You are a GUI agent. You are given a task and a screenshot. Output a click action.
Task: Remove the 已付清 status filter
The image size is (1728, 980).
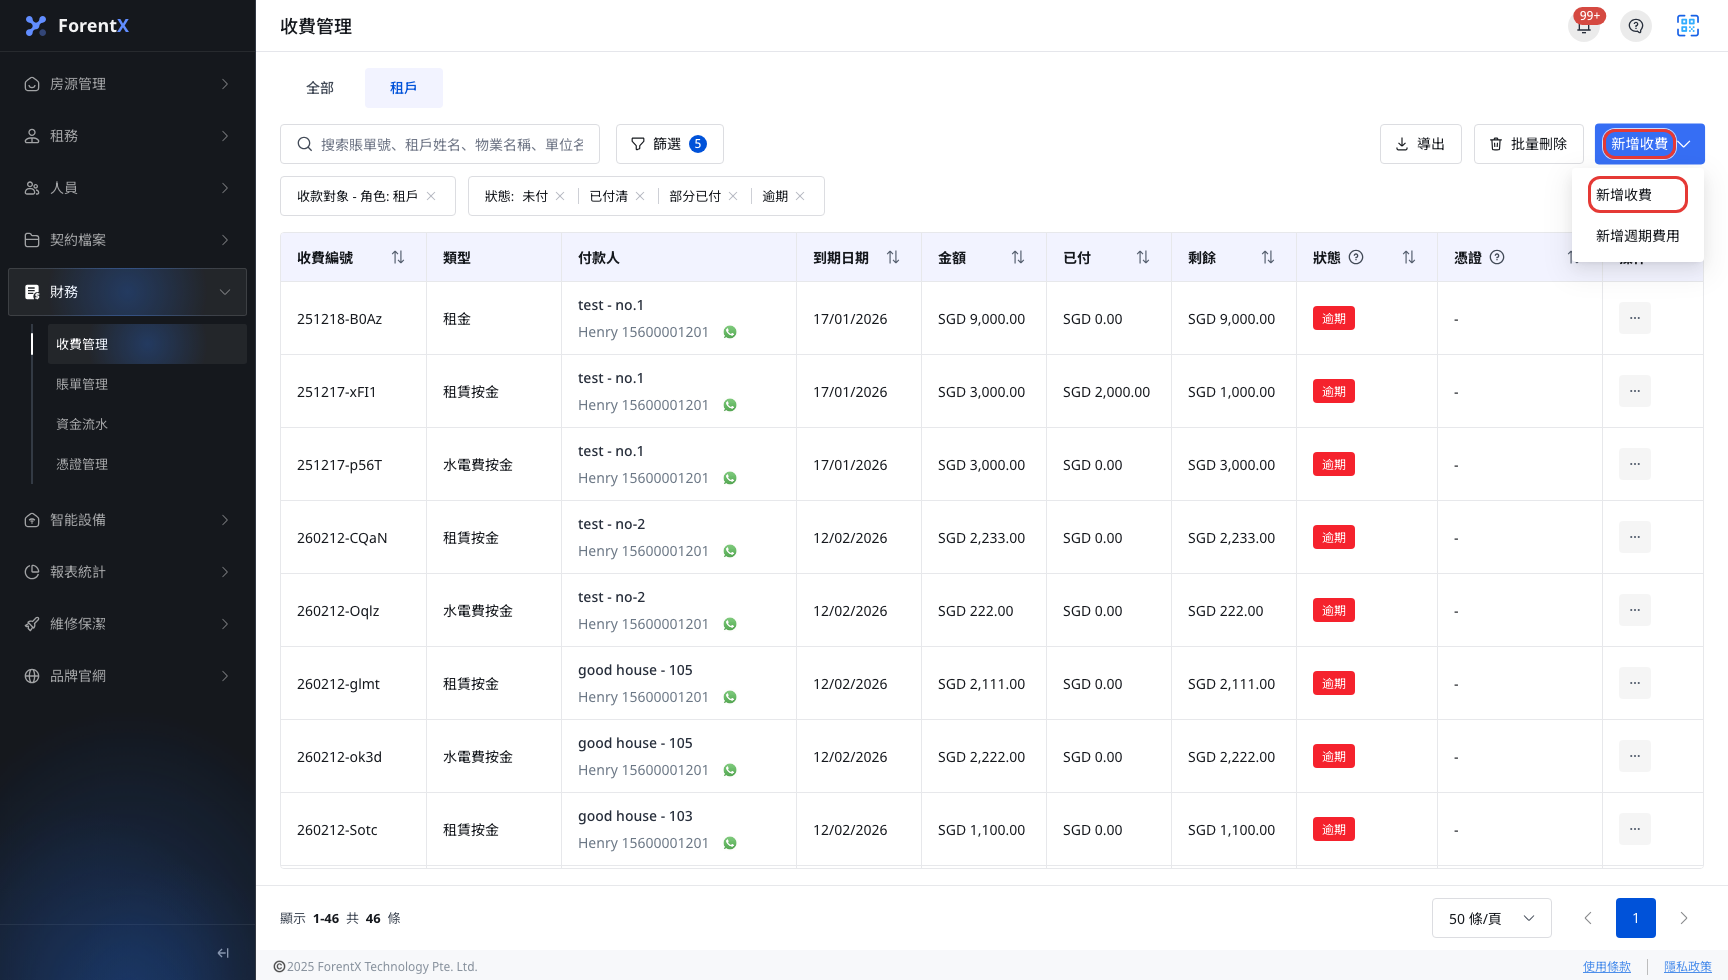point(640,196)
